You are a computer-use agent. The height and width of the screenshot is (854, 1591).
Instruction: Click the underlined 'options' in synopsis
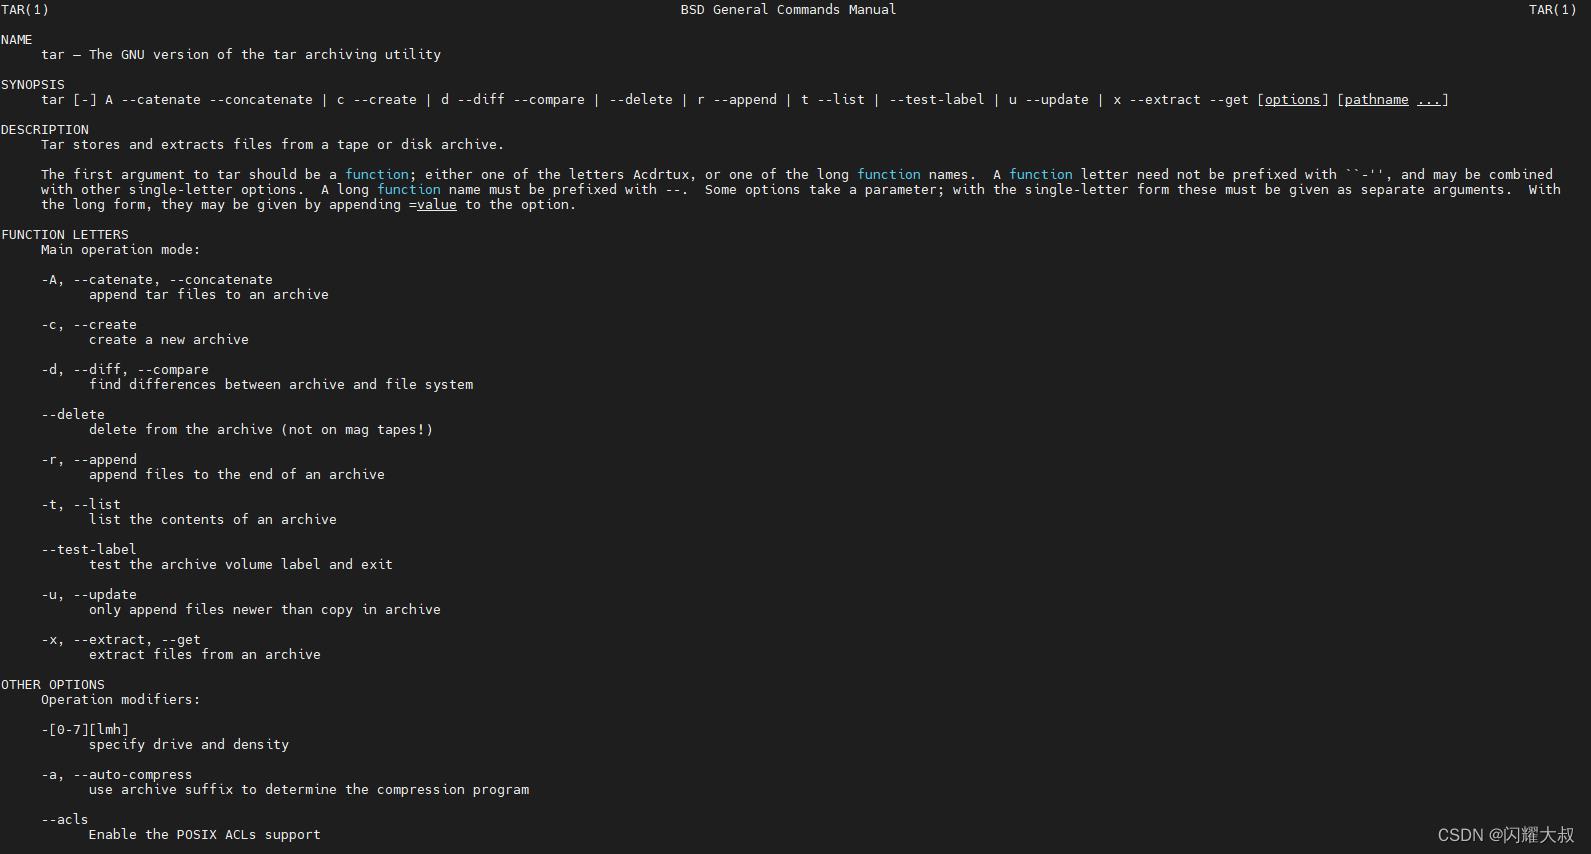(1293, 100)
